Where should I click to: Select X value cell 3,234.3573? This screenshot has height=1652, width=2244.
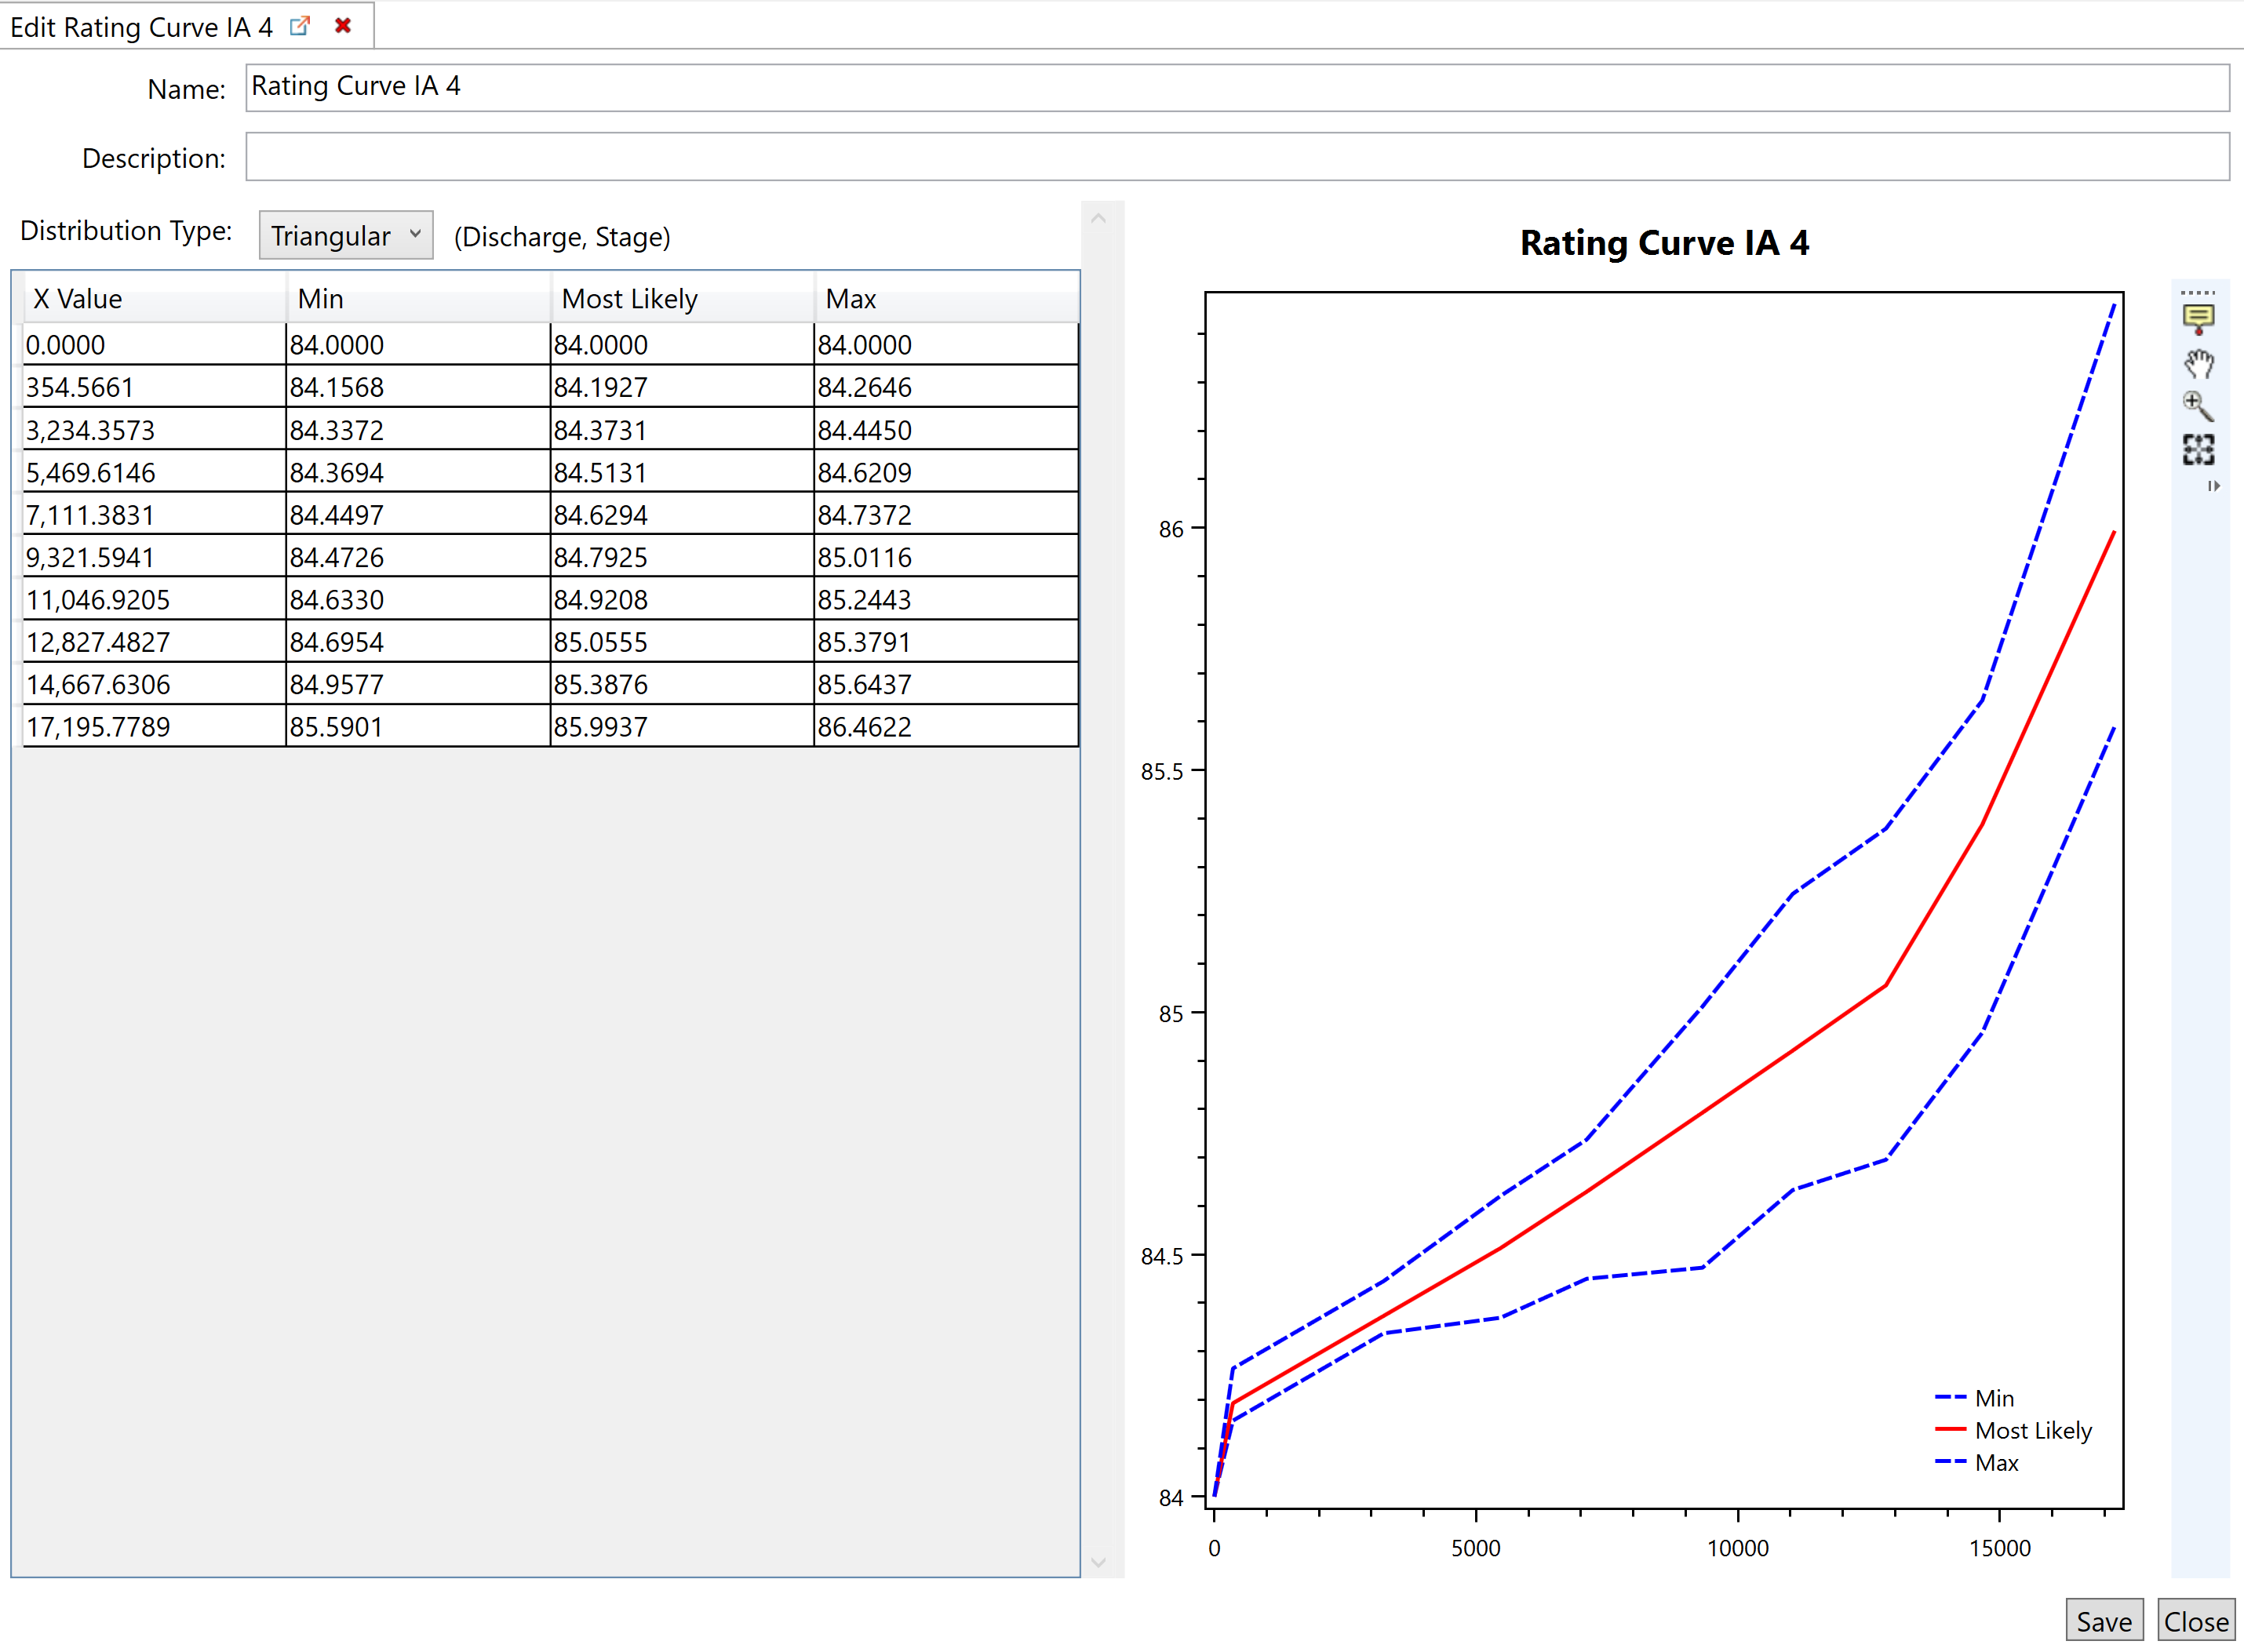pyautogui.click(x=154, y=430)
